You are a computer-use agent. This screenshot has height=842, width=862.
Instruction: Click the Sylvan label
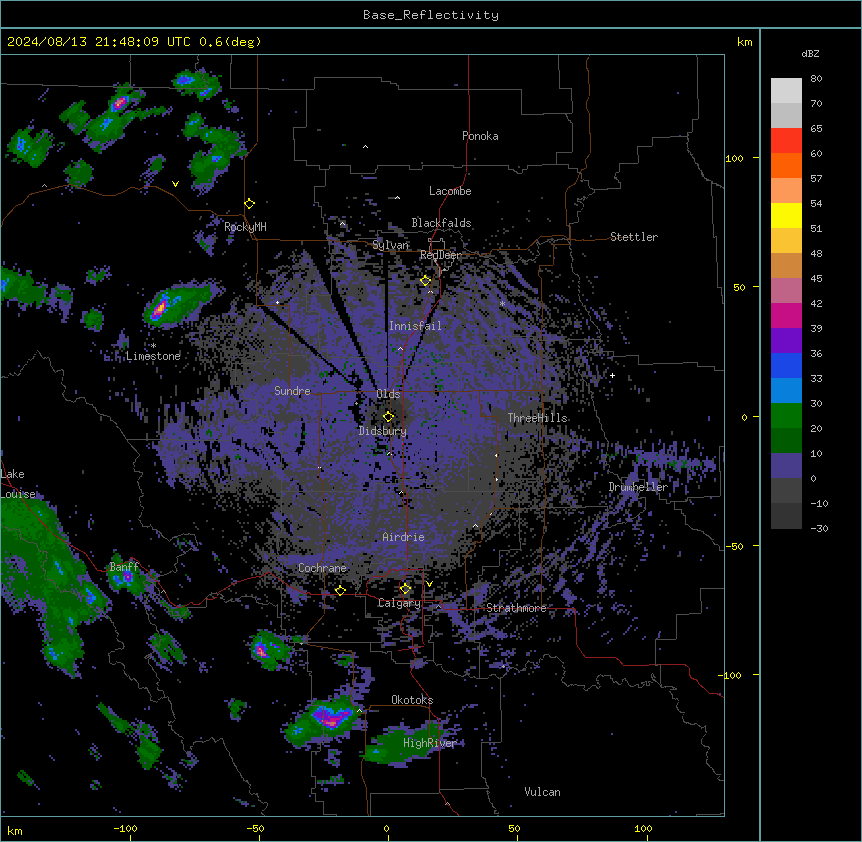click(390, 245)
